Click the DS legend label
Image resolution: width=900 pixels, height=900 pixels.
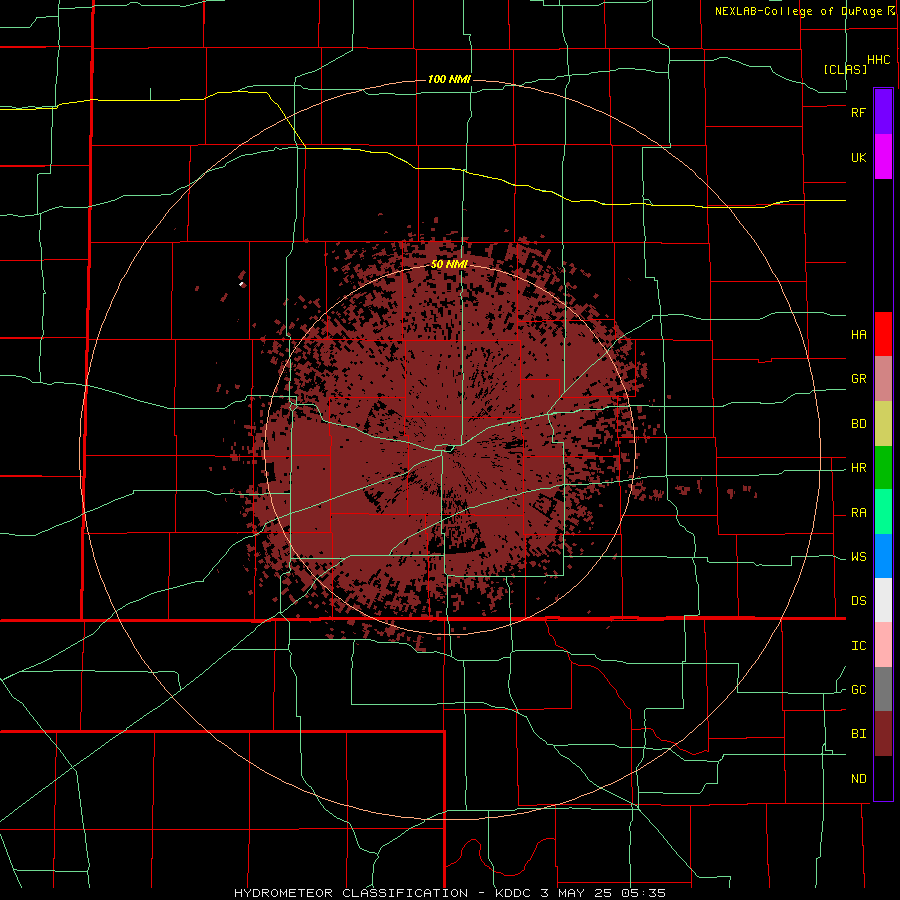tap(858, 600)
